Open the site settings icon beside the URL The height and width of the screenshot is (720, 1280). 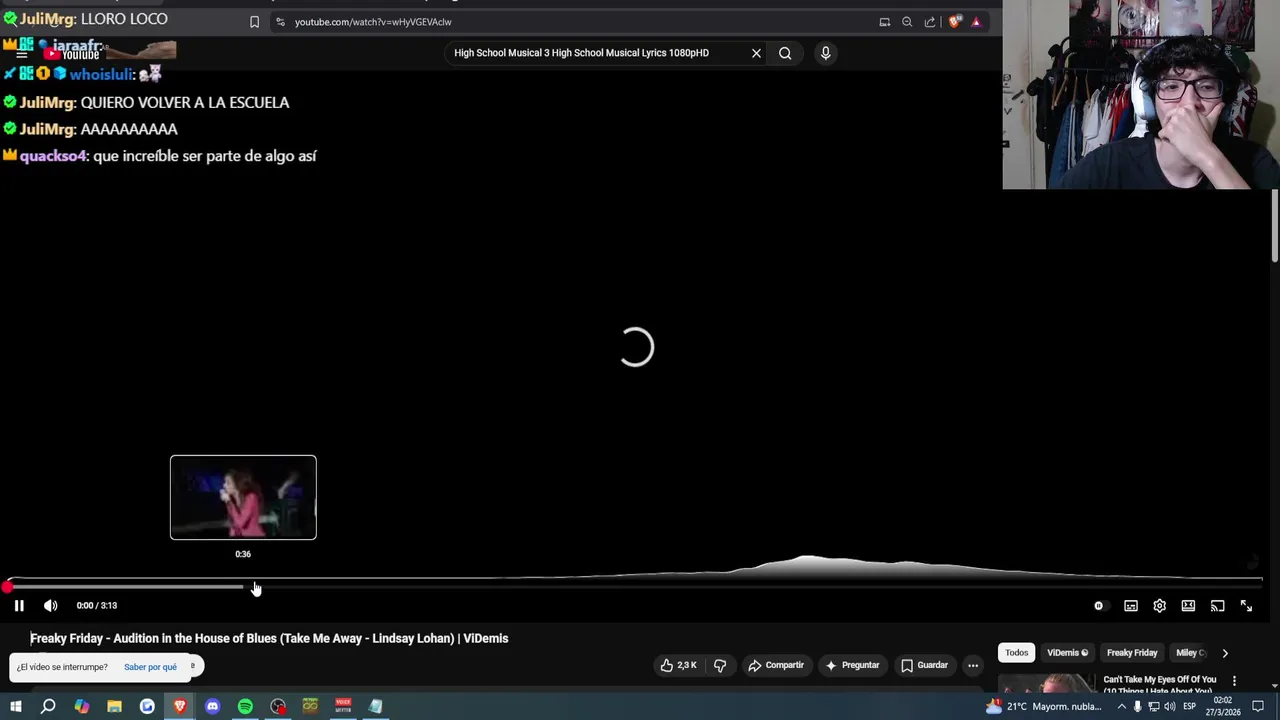point(280,22)
